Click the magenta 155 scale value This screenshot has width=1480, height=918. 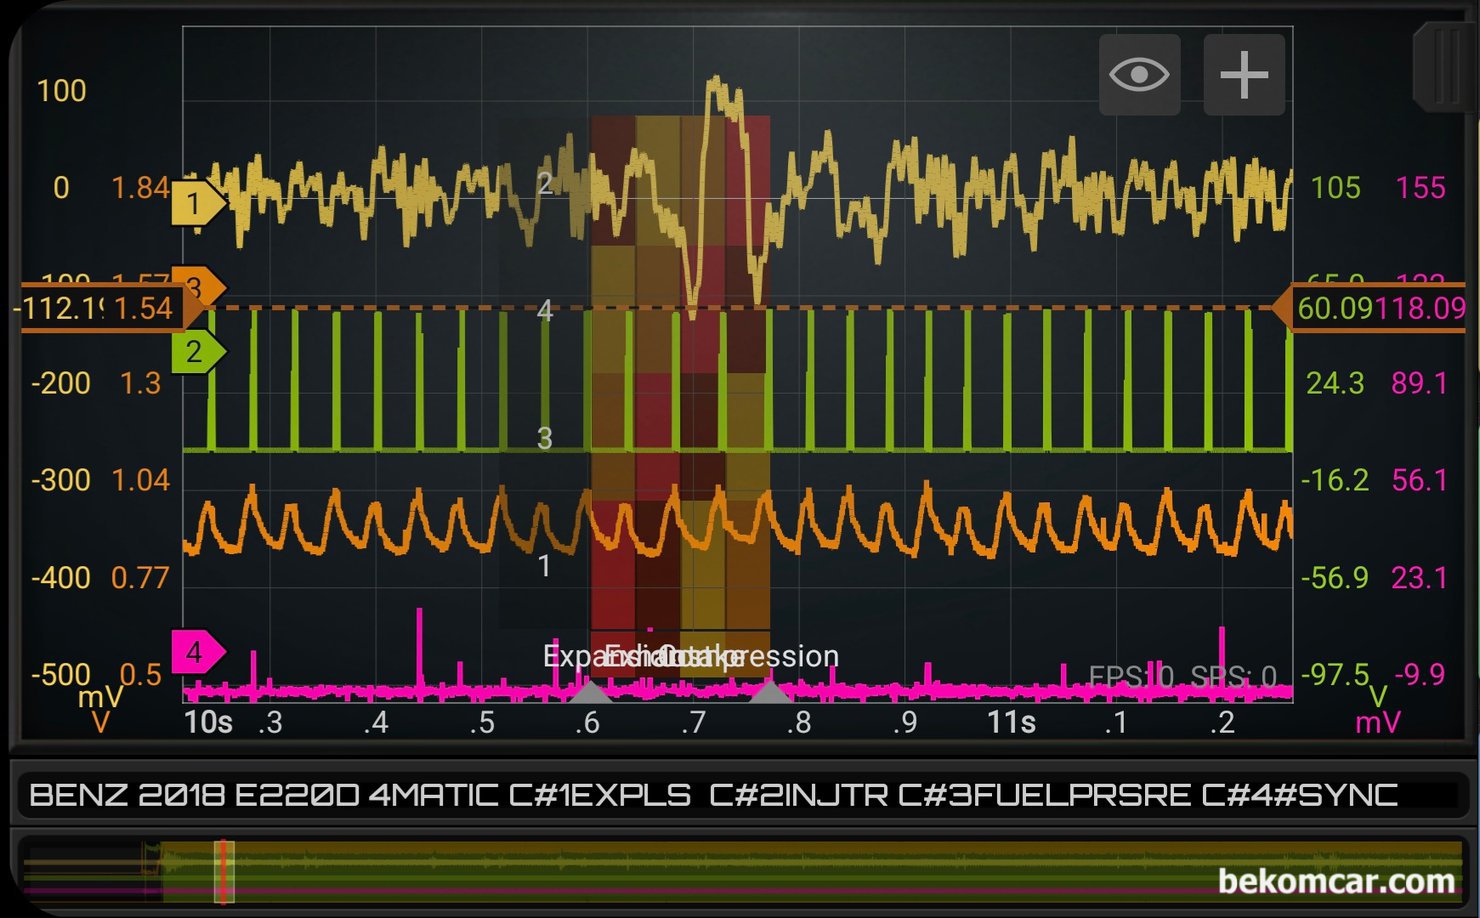click(x=1420, y=187)
